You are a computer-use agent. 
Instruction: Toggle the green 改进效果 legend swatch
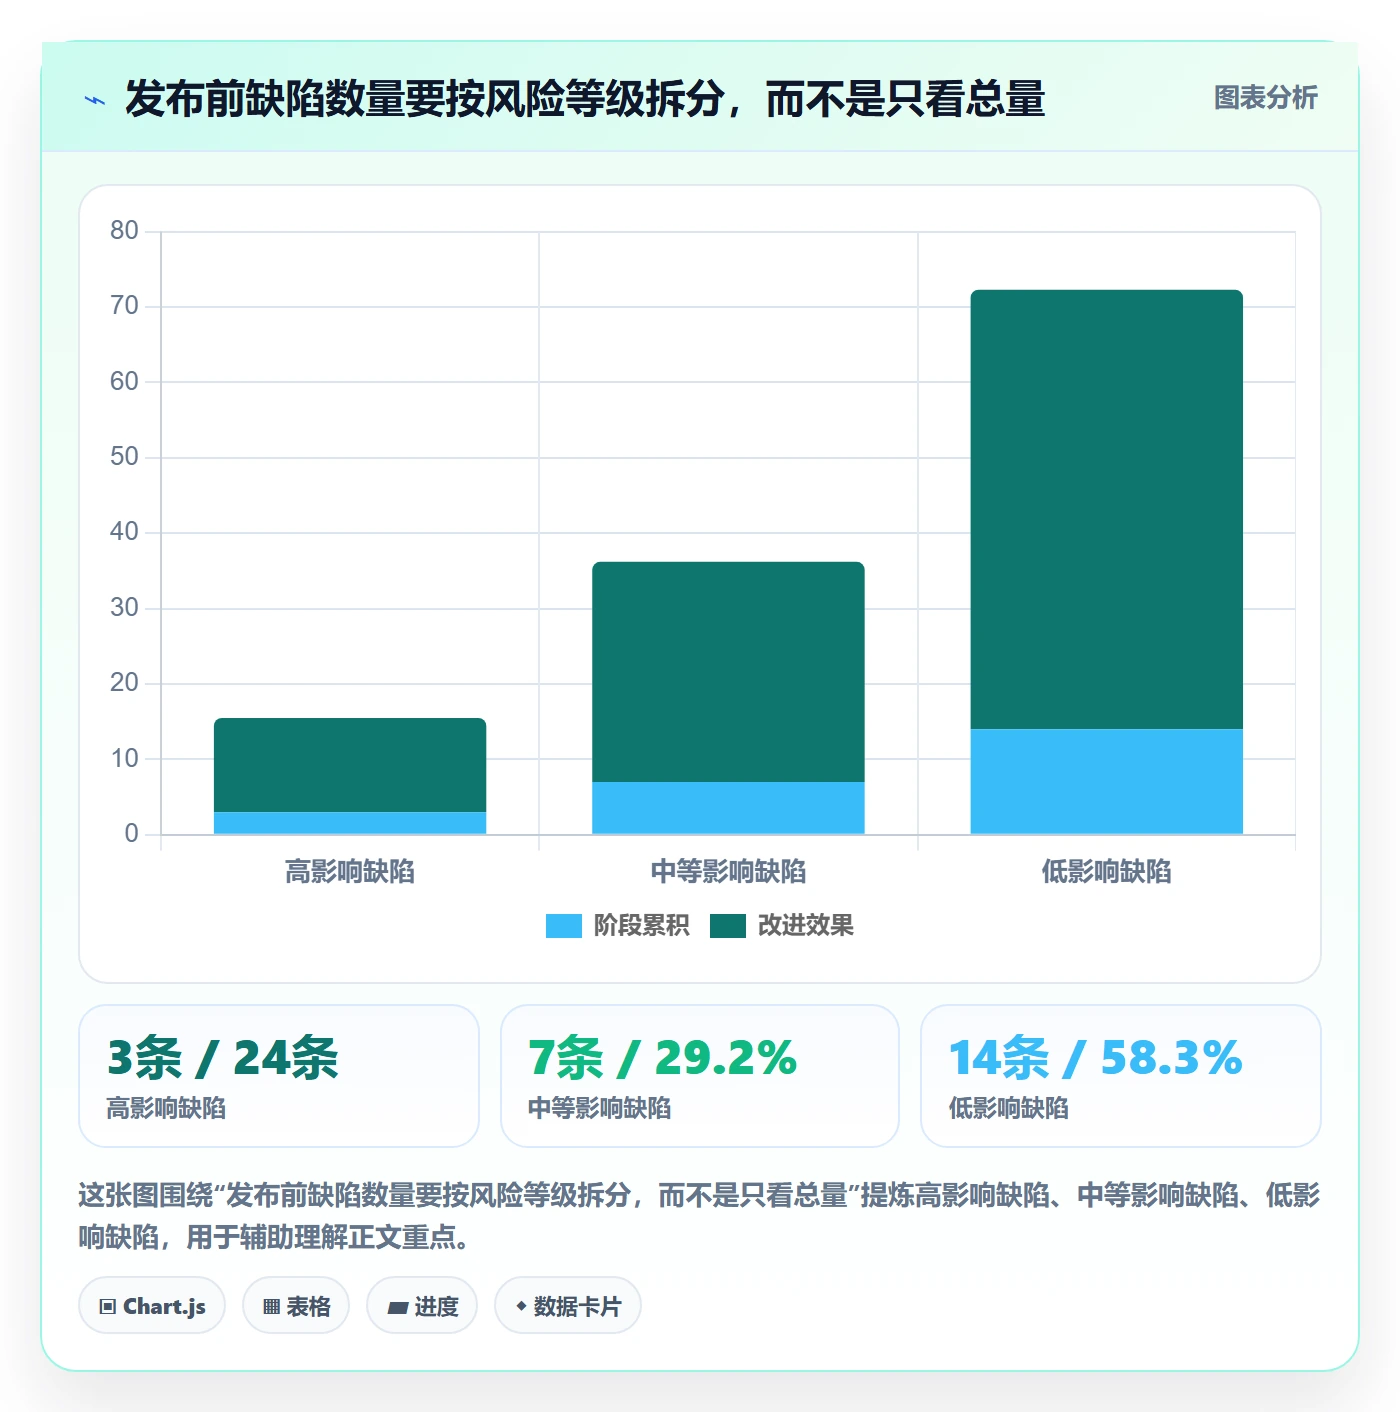click(728, 926)
